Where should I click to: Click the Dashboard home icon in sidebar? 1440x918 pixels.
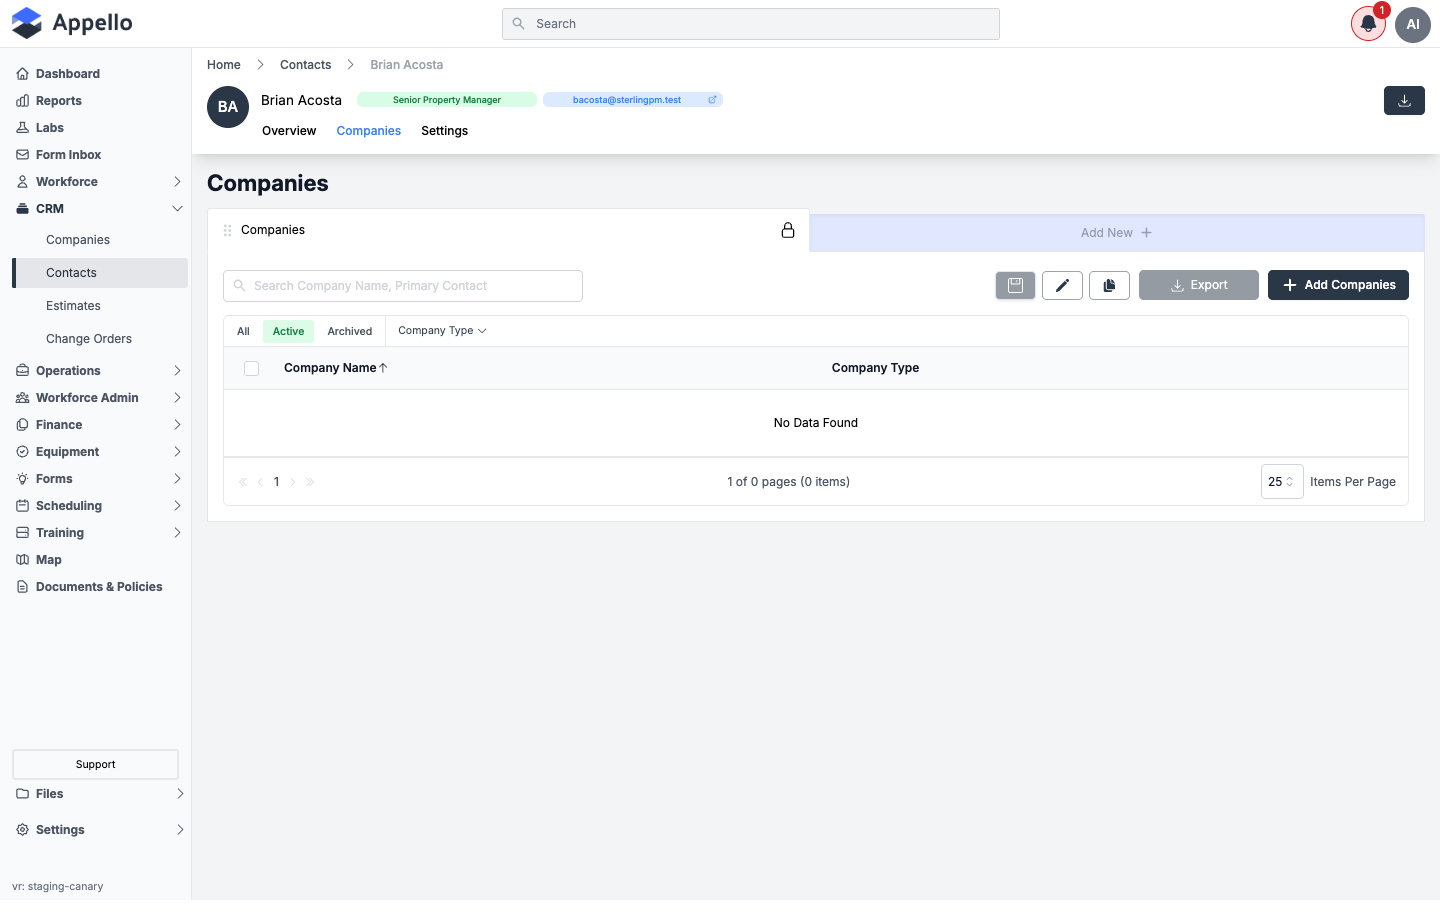[x=22, y=74]
